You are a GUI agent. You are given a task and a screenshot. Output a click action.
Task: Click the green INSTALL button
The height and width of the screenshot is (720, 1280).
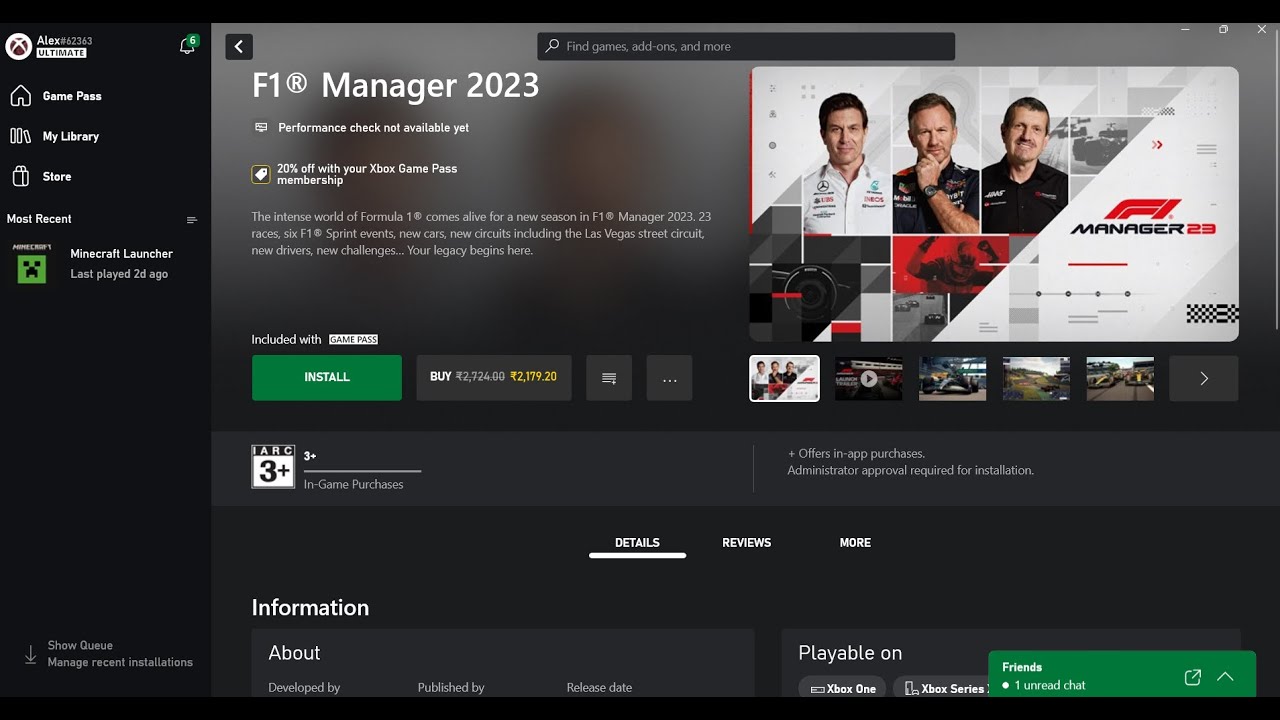pos(327,378)
